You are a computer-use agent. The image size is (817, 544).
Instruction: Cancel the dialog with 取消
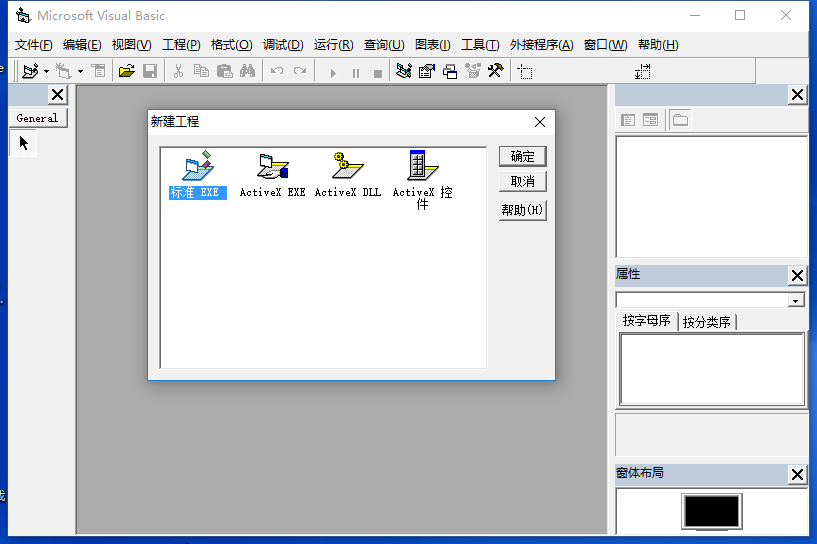(523, 181)
